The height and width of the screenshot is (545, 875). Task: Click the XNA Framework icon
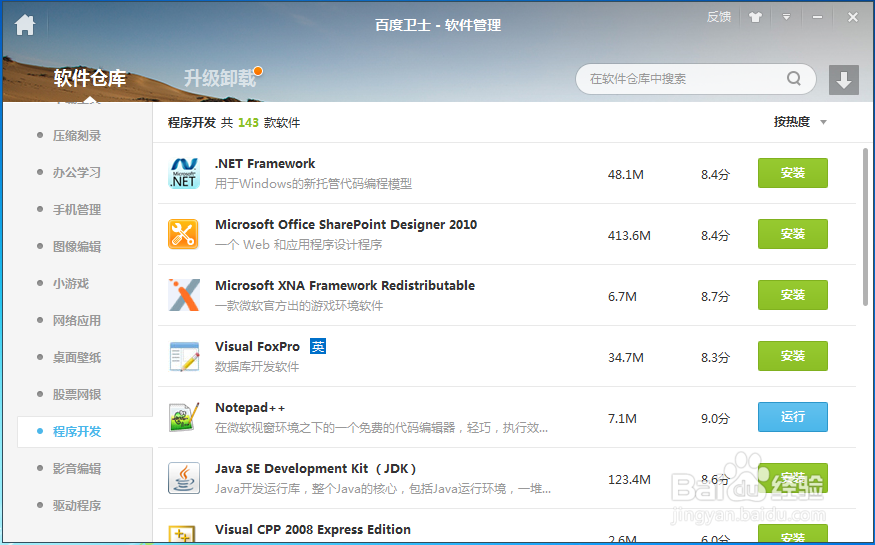(x=184, y=295)
